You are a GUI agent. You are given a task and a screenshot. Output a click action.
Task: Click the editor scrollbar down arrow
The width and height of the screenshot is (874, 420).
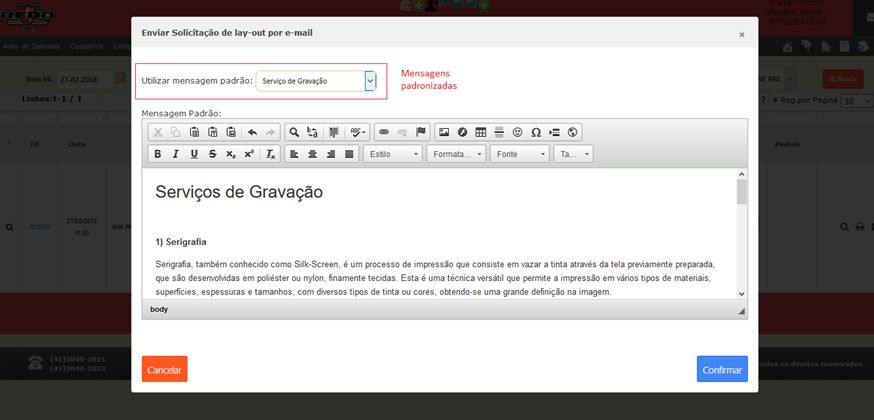point(741,294)
